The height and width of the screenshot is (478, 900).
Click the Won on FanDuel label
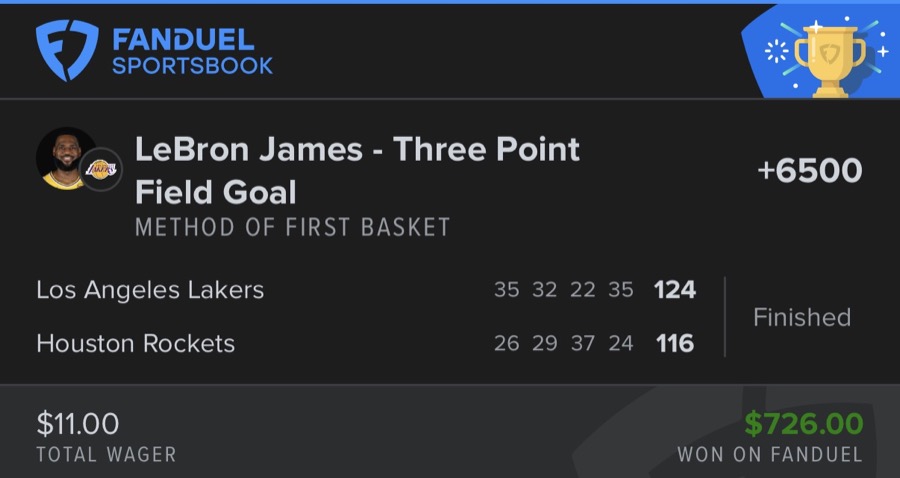769,454
